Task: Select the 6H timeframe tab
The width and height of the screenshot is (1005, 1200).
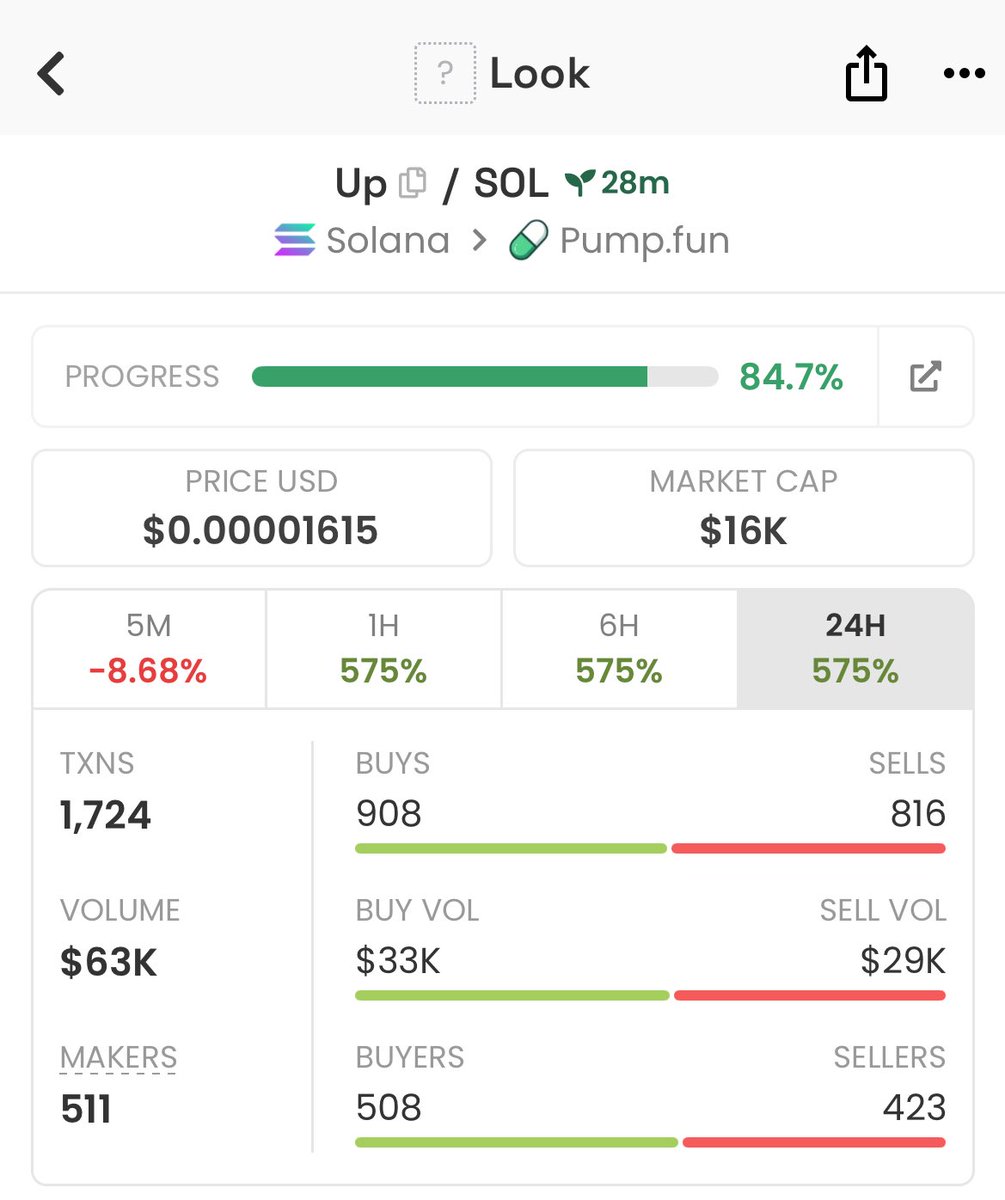Action: coord(619,649)
